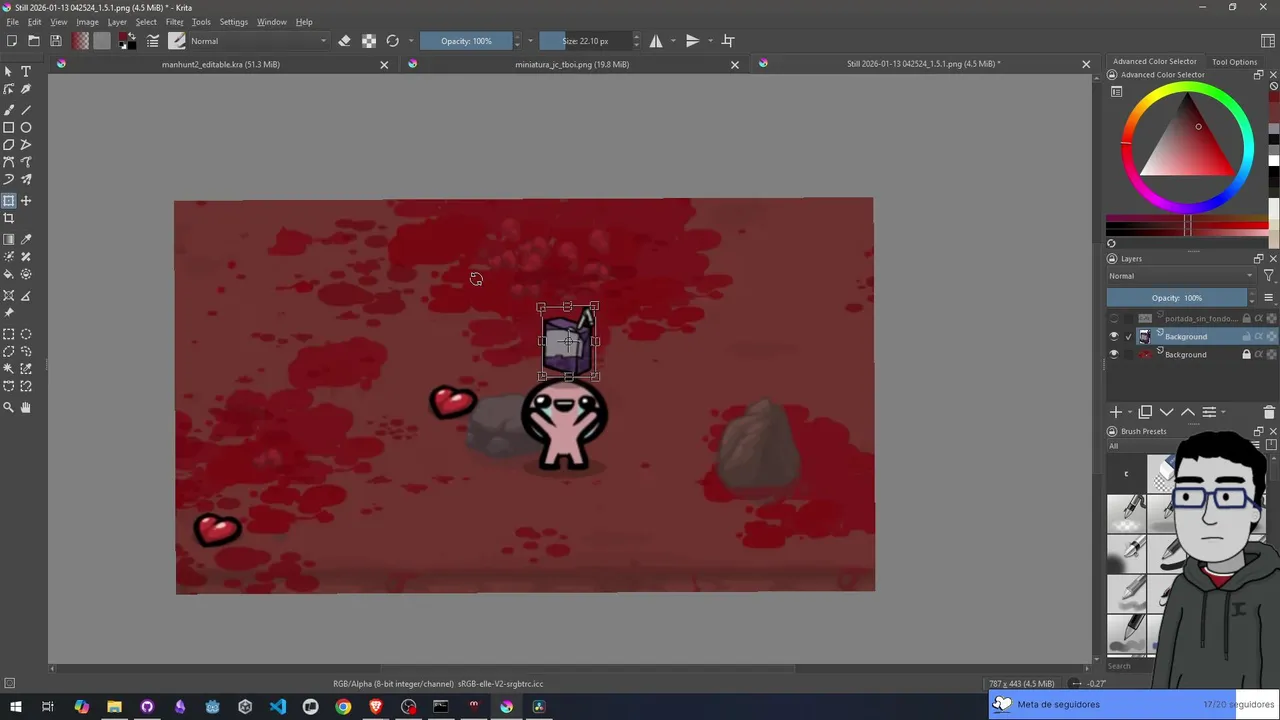
Task: Click the wrap-around crop toolbar icon
Action: 728,41
